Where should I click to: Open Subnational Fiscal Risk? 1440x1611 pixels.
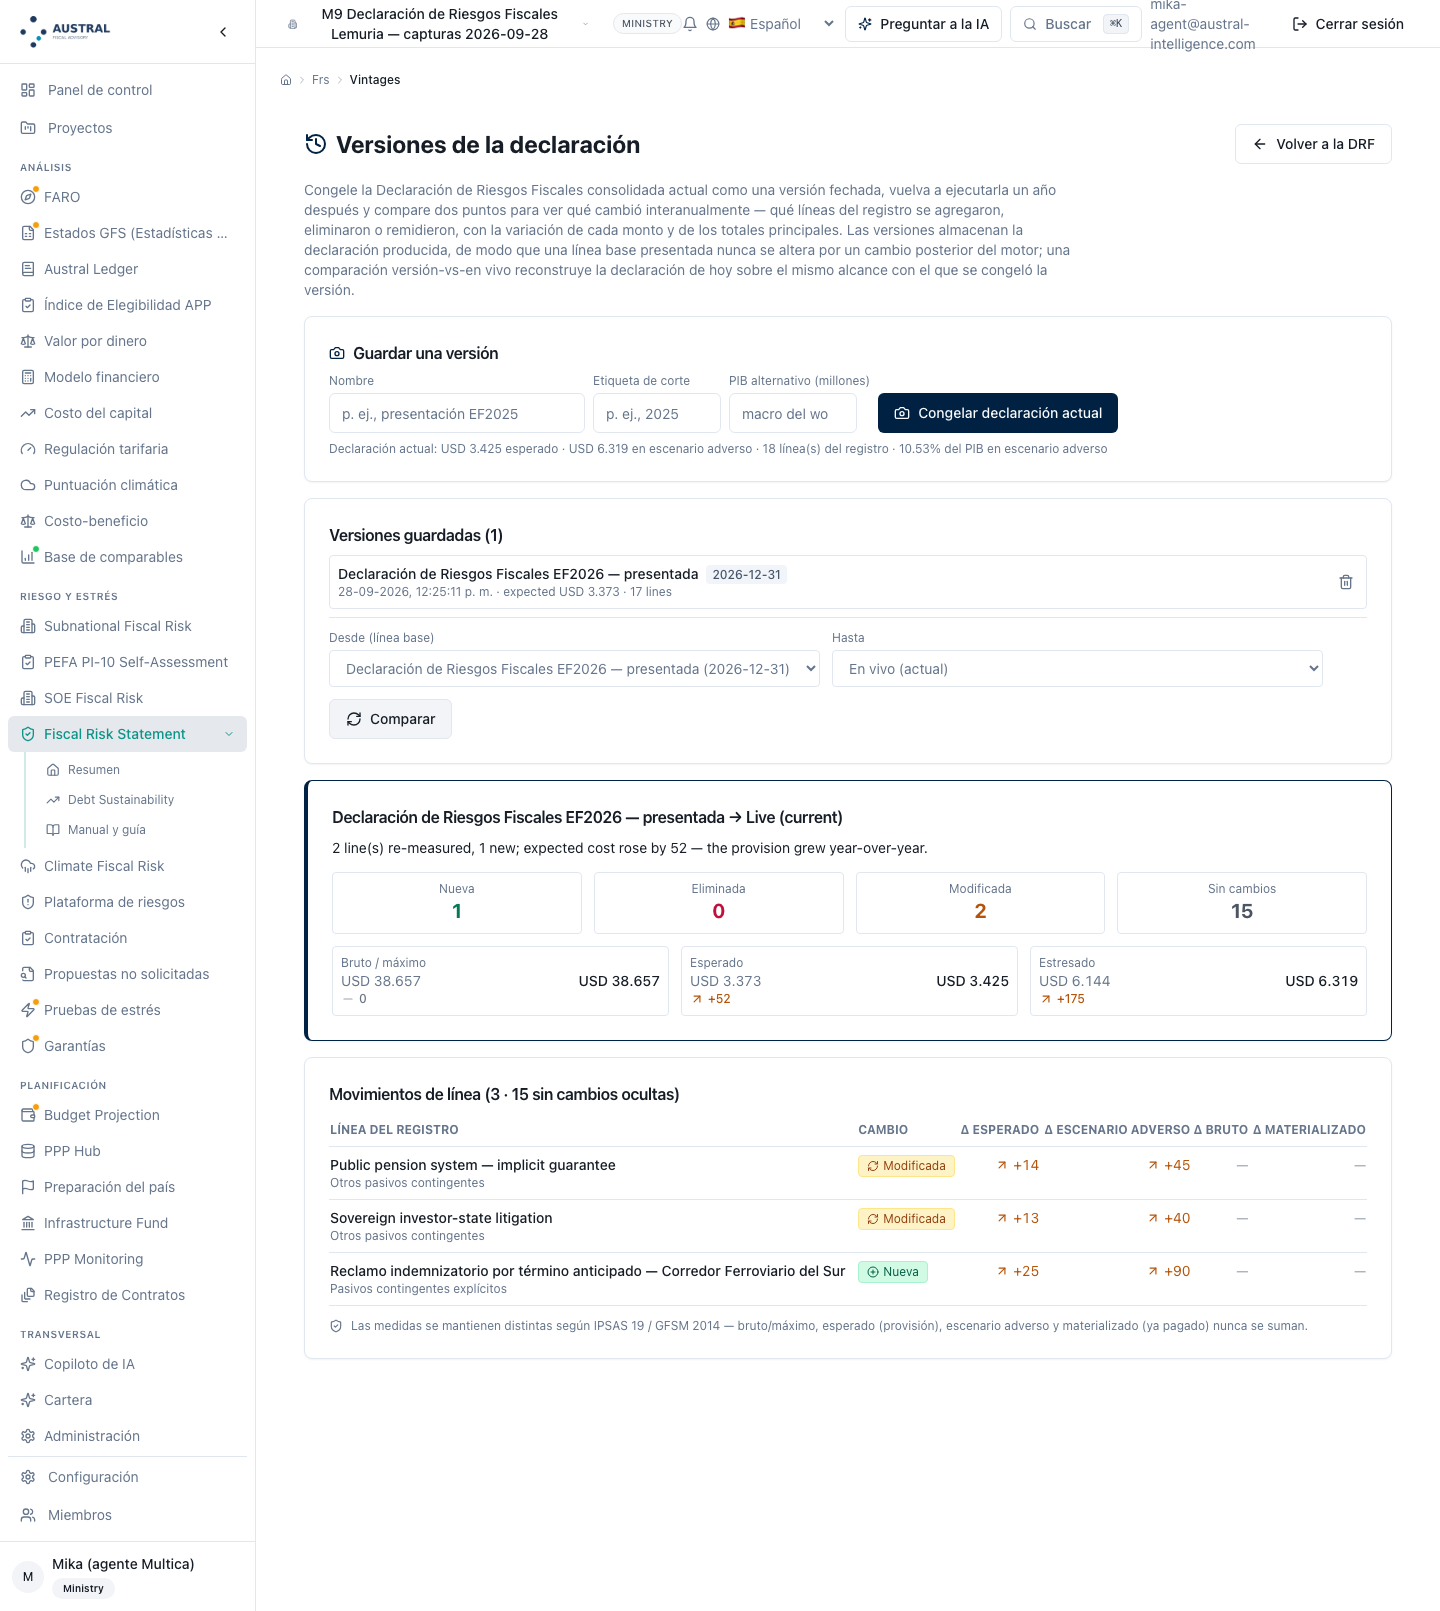[127, 626]
